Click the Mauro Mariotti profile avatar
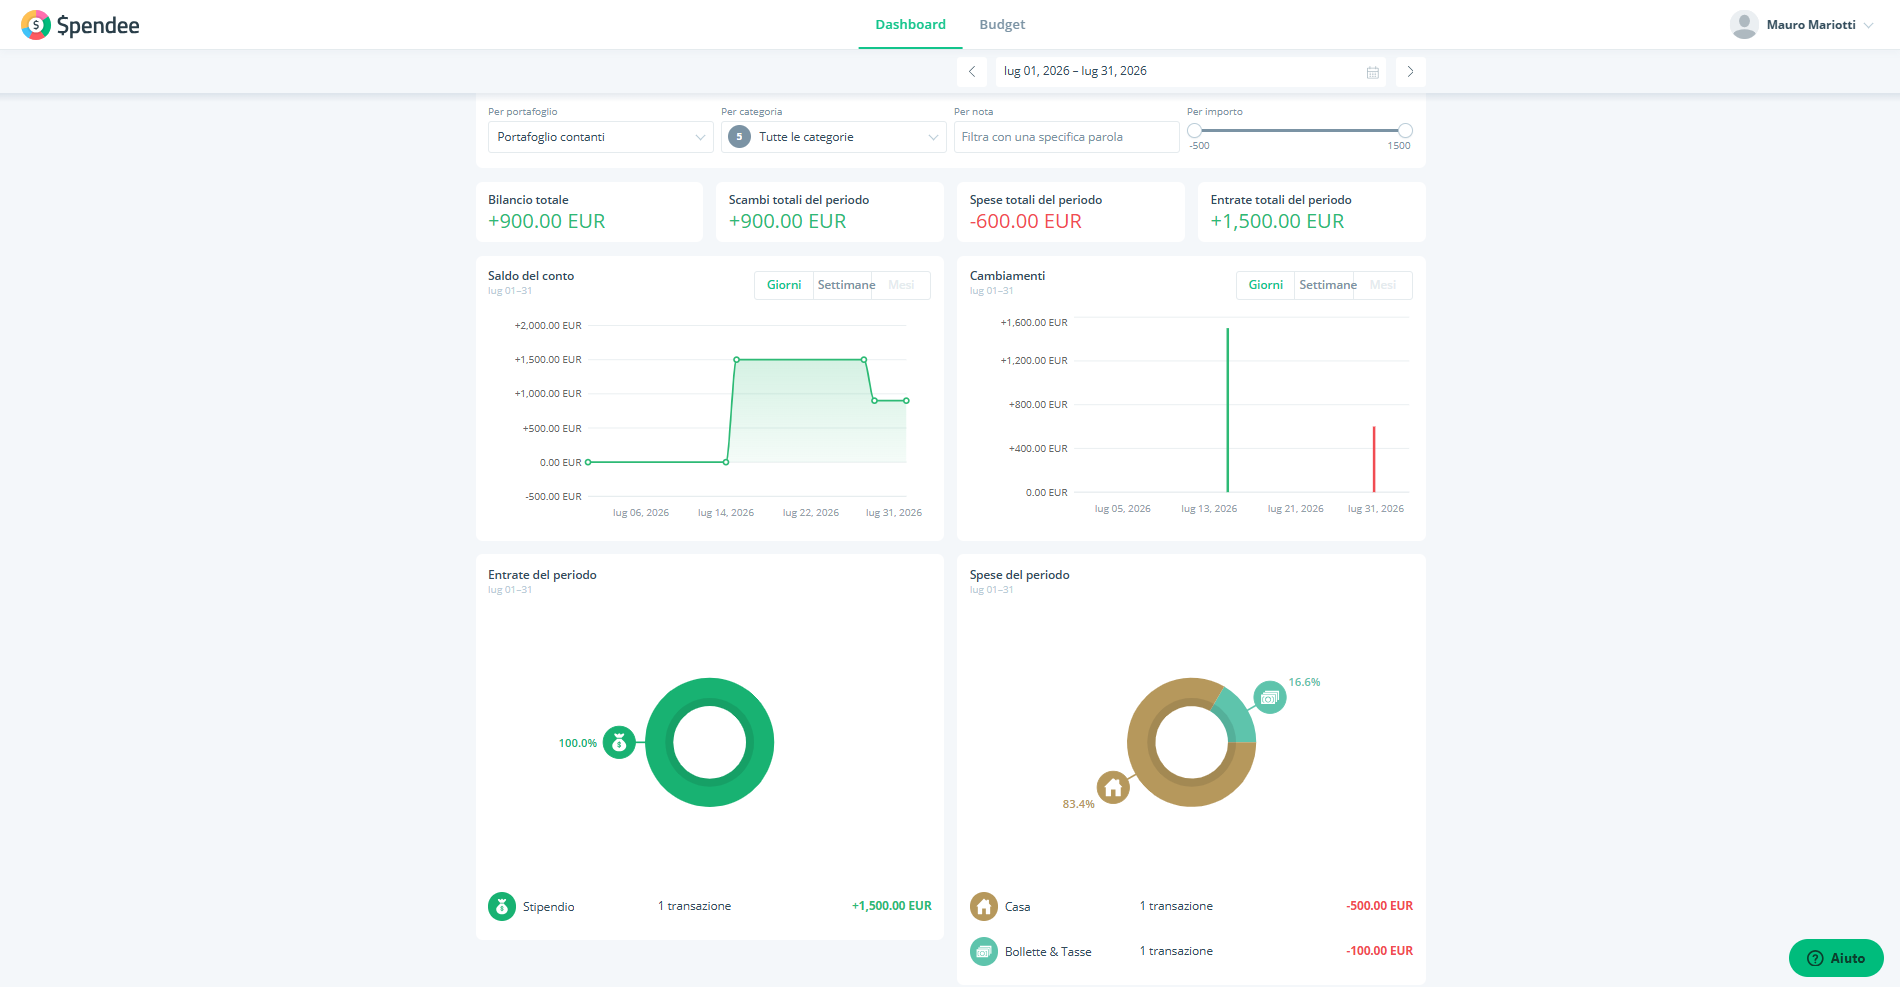 1744,25
